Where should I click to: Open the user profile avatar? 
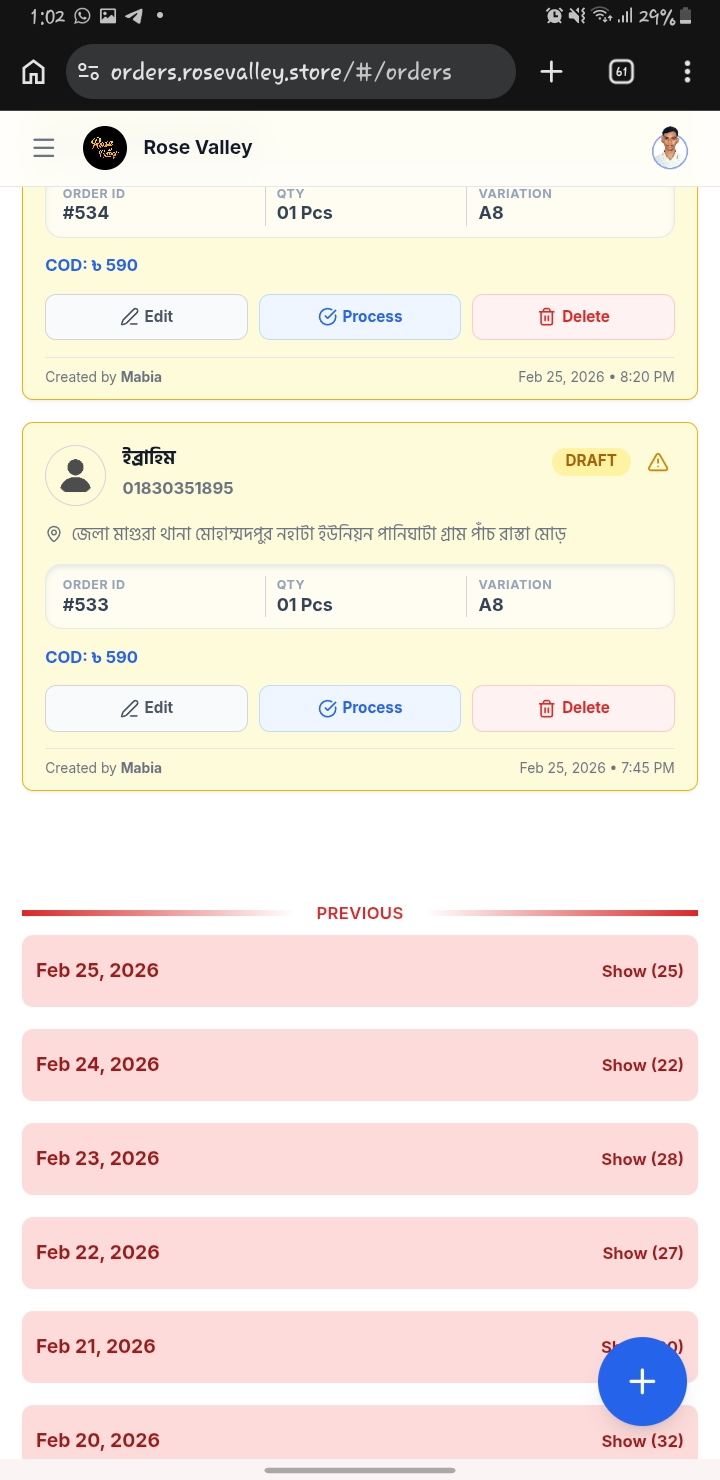(670, 148)
